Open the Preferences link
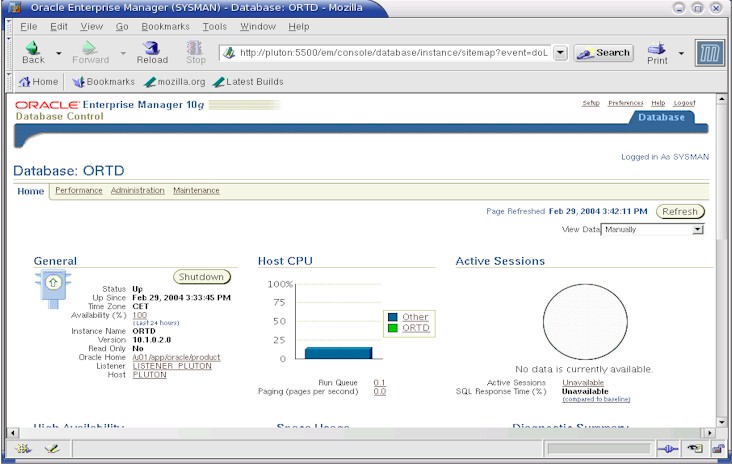This screenshot has width=732, height=464. click(x=626, y=103)
